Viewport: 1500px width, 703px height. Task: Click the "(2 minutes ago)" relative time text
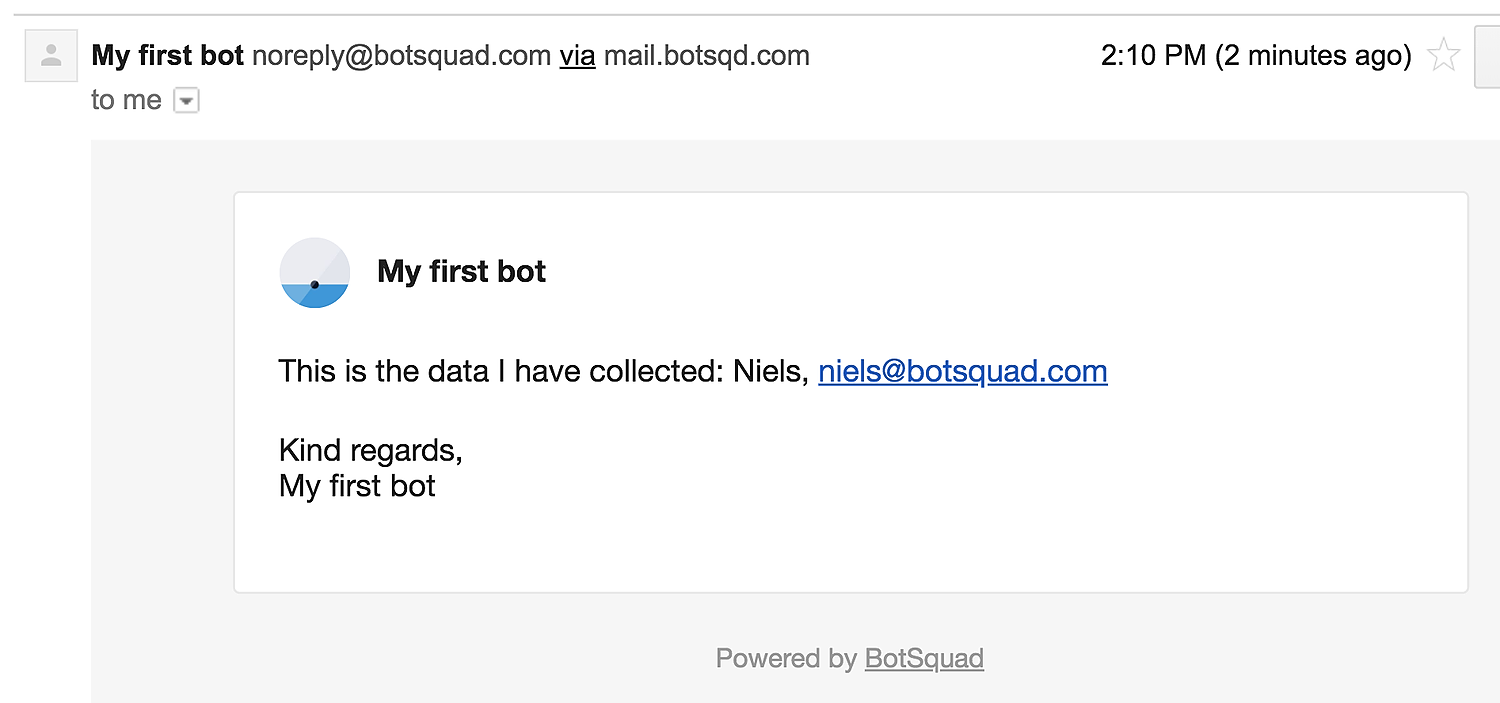1313,56
